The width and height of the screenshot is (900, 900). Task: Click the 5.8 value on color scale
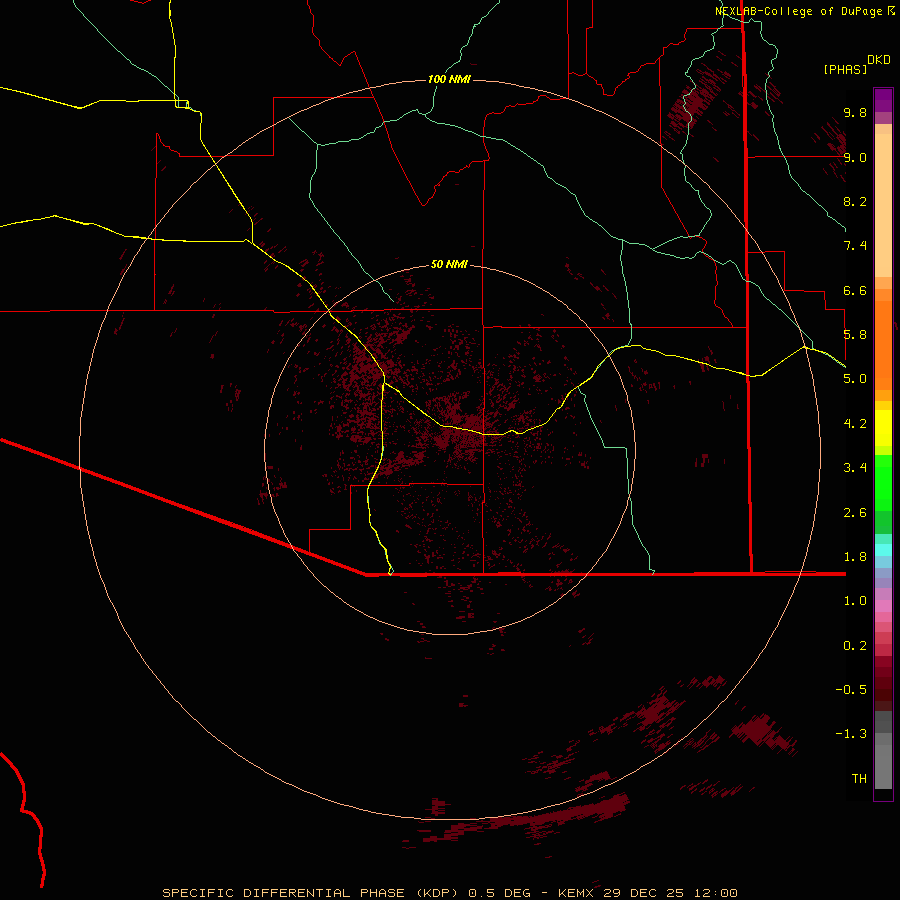click(x=855, y=335)
